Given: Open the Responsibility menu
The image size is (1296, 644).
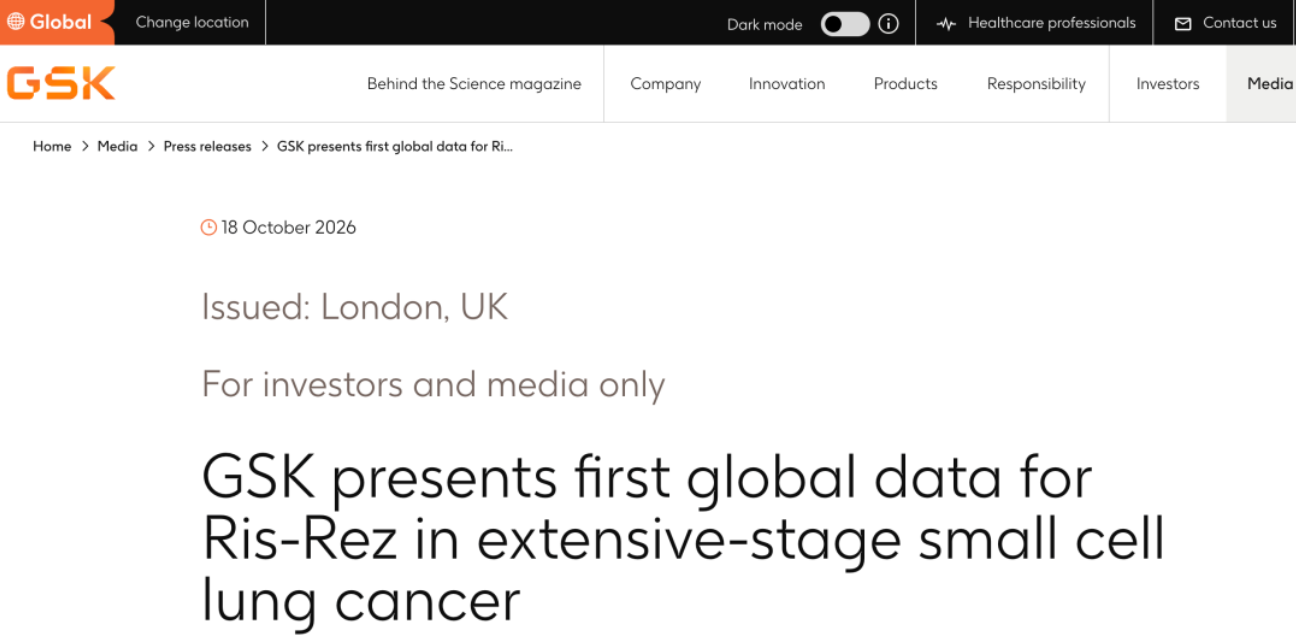Looking at the screenshot, I should pyautogui.click(x=1036, y=84).
